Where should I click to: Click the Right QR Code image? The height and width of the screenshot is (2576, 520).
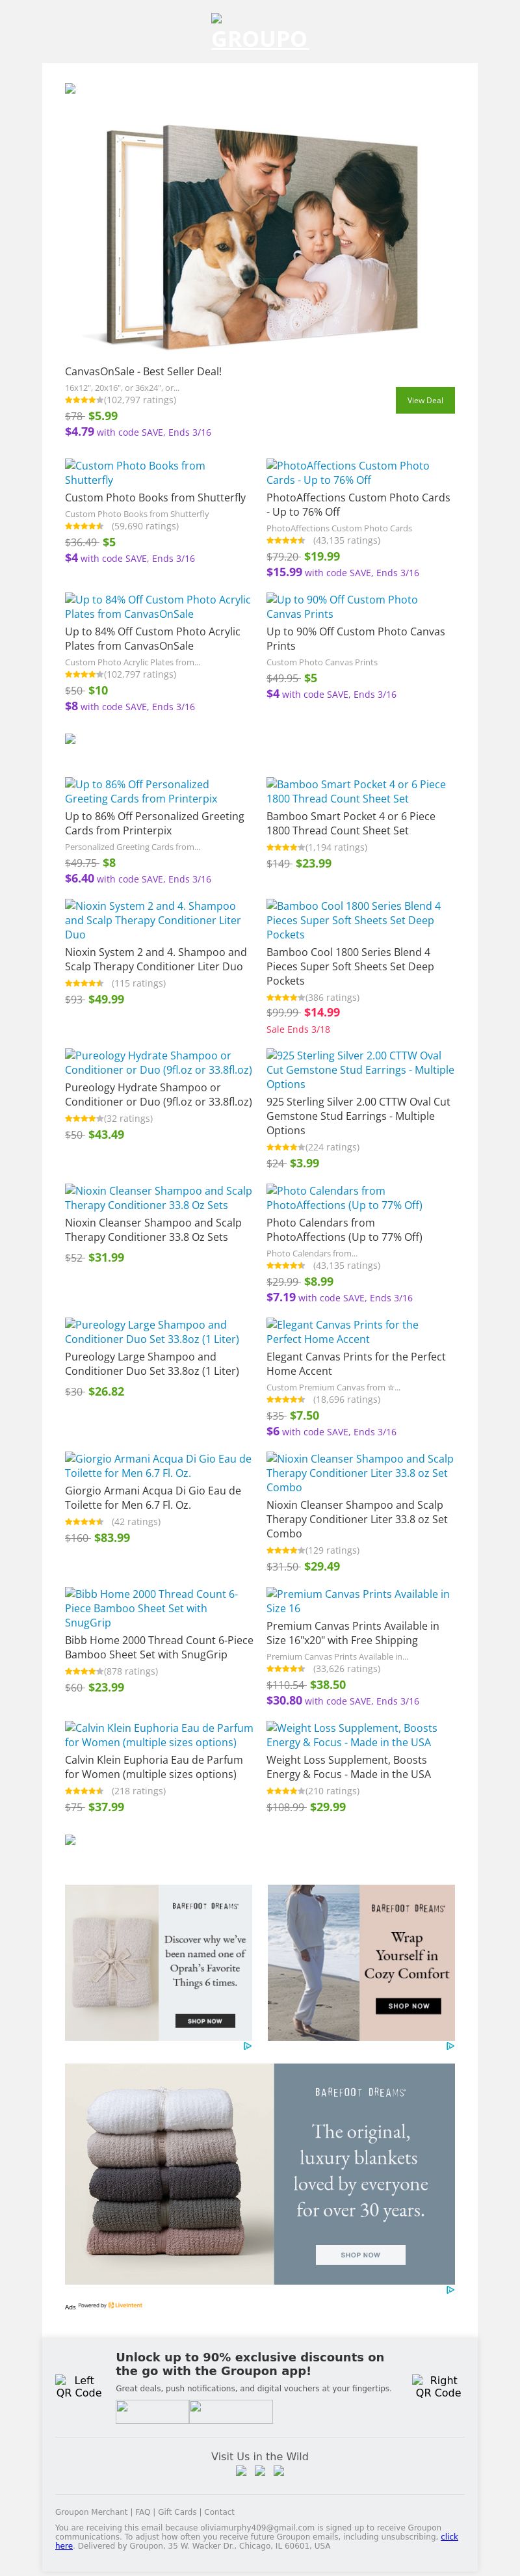pos(438,2386)
